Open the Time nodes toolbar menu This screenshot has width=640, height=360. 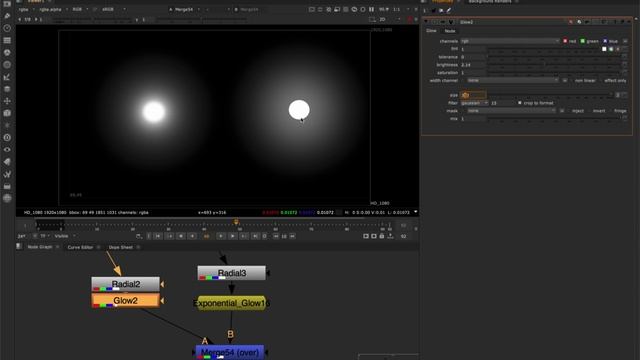7,28
